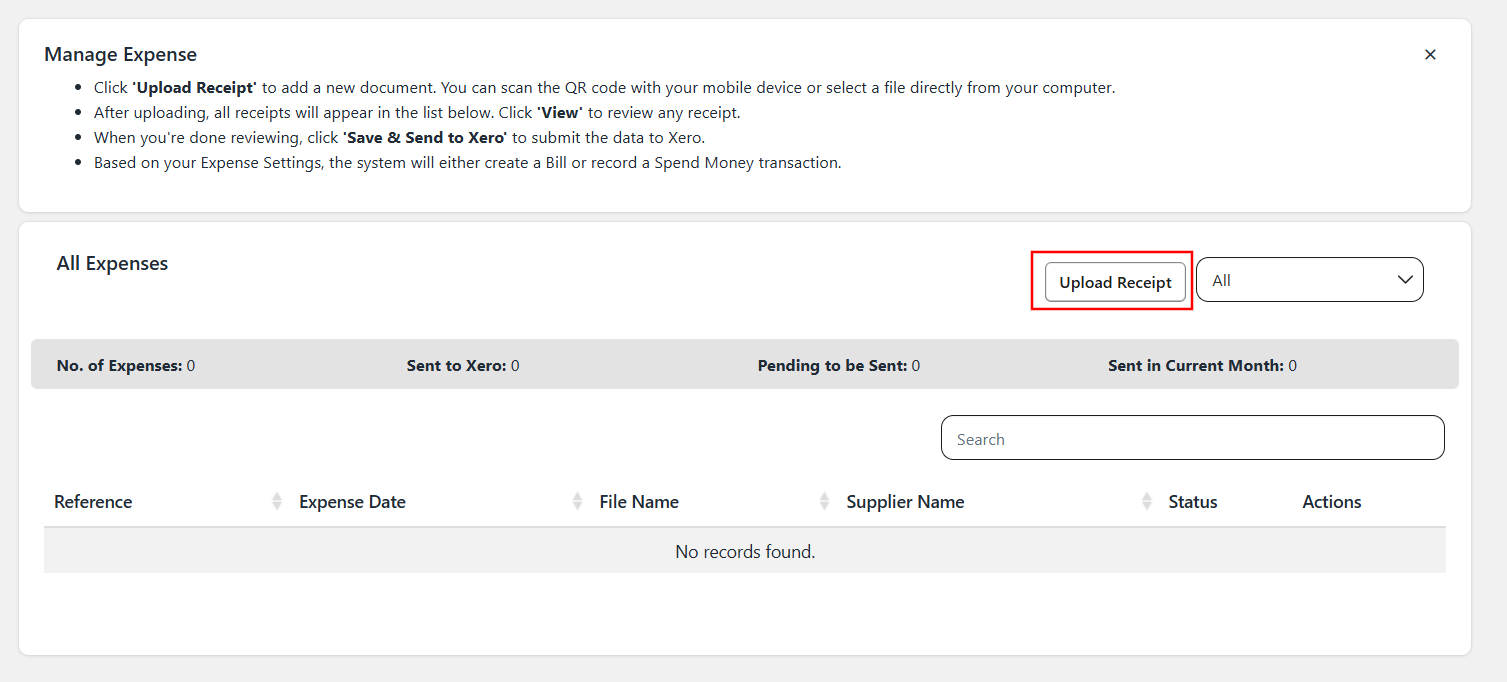1507x682 pixels.
Task: Close the Manage Expense info panel
Action: [1430, 55]
